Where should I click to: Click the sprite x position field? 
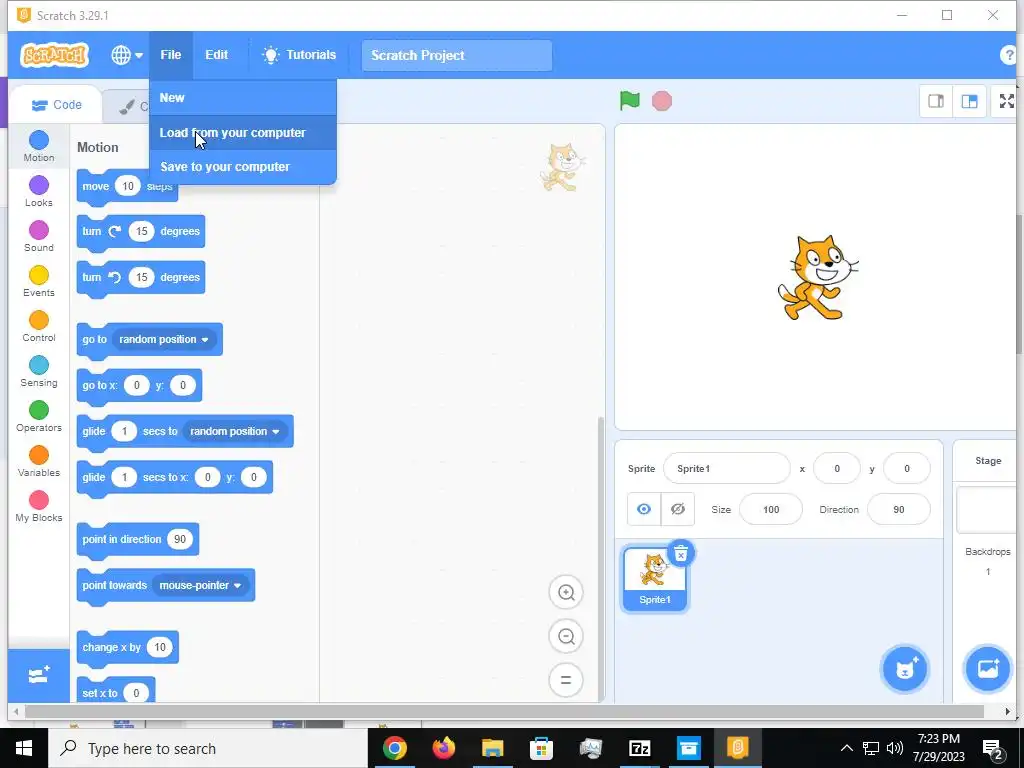[x=837, y=469]
